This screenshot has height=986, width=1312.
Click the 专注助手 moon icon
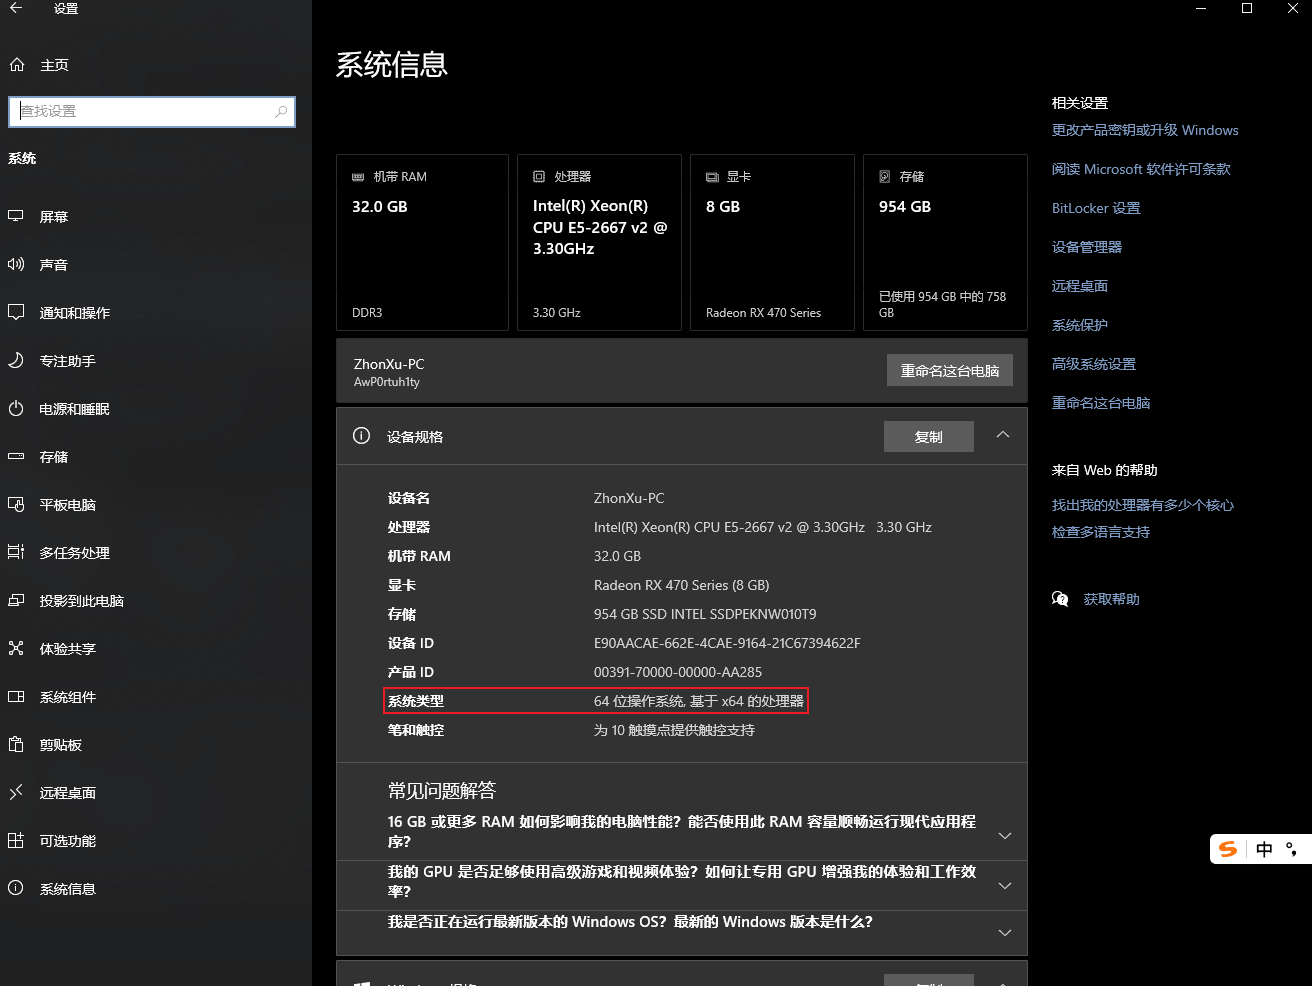[16, 360]
